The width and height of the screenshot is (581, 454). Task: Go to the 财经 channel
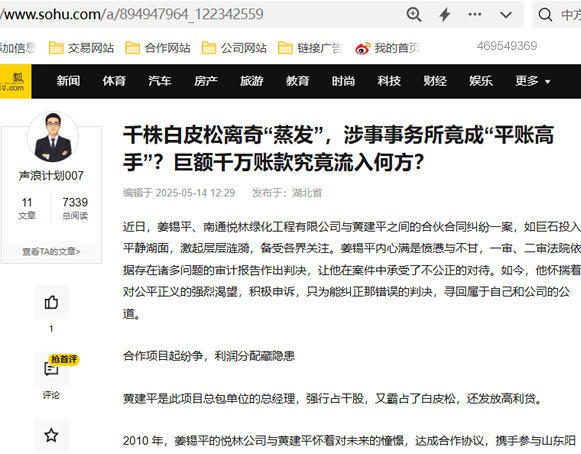coord(435,81)
